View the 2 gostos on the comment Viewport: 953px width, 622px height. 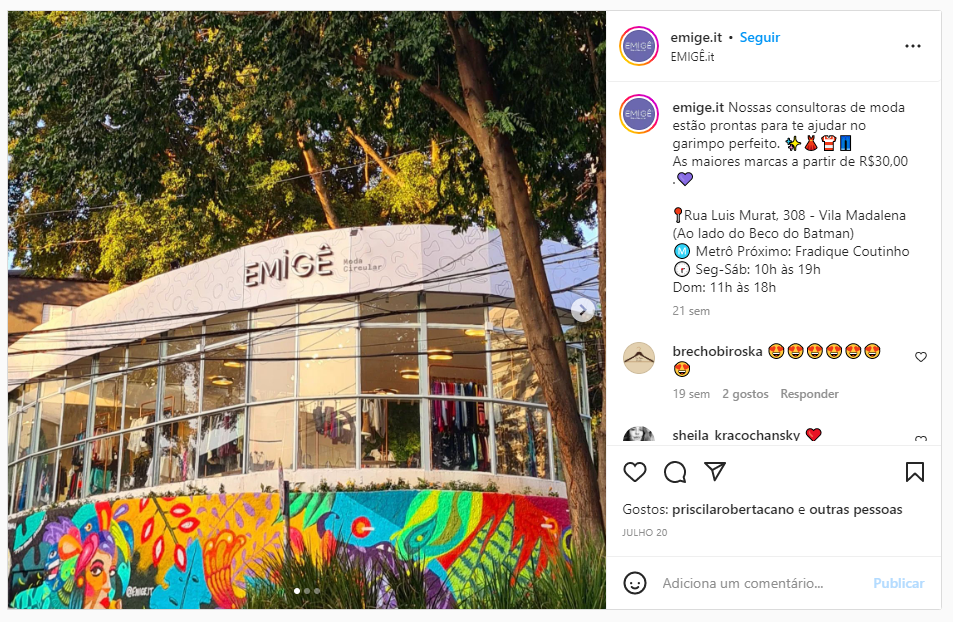[x=745, y=394]
